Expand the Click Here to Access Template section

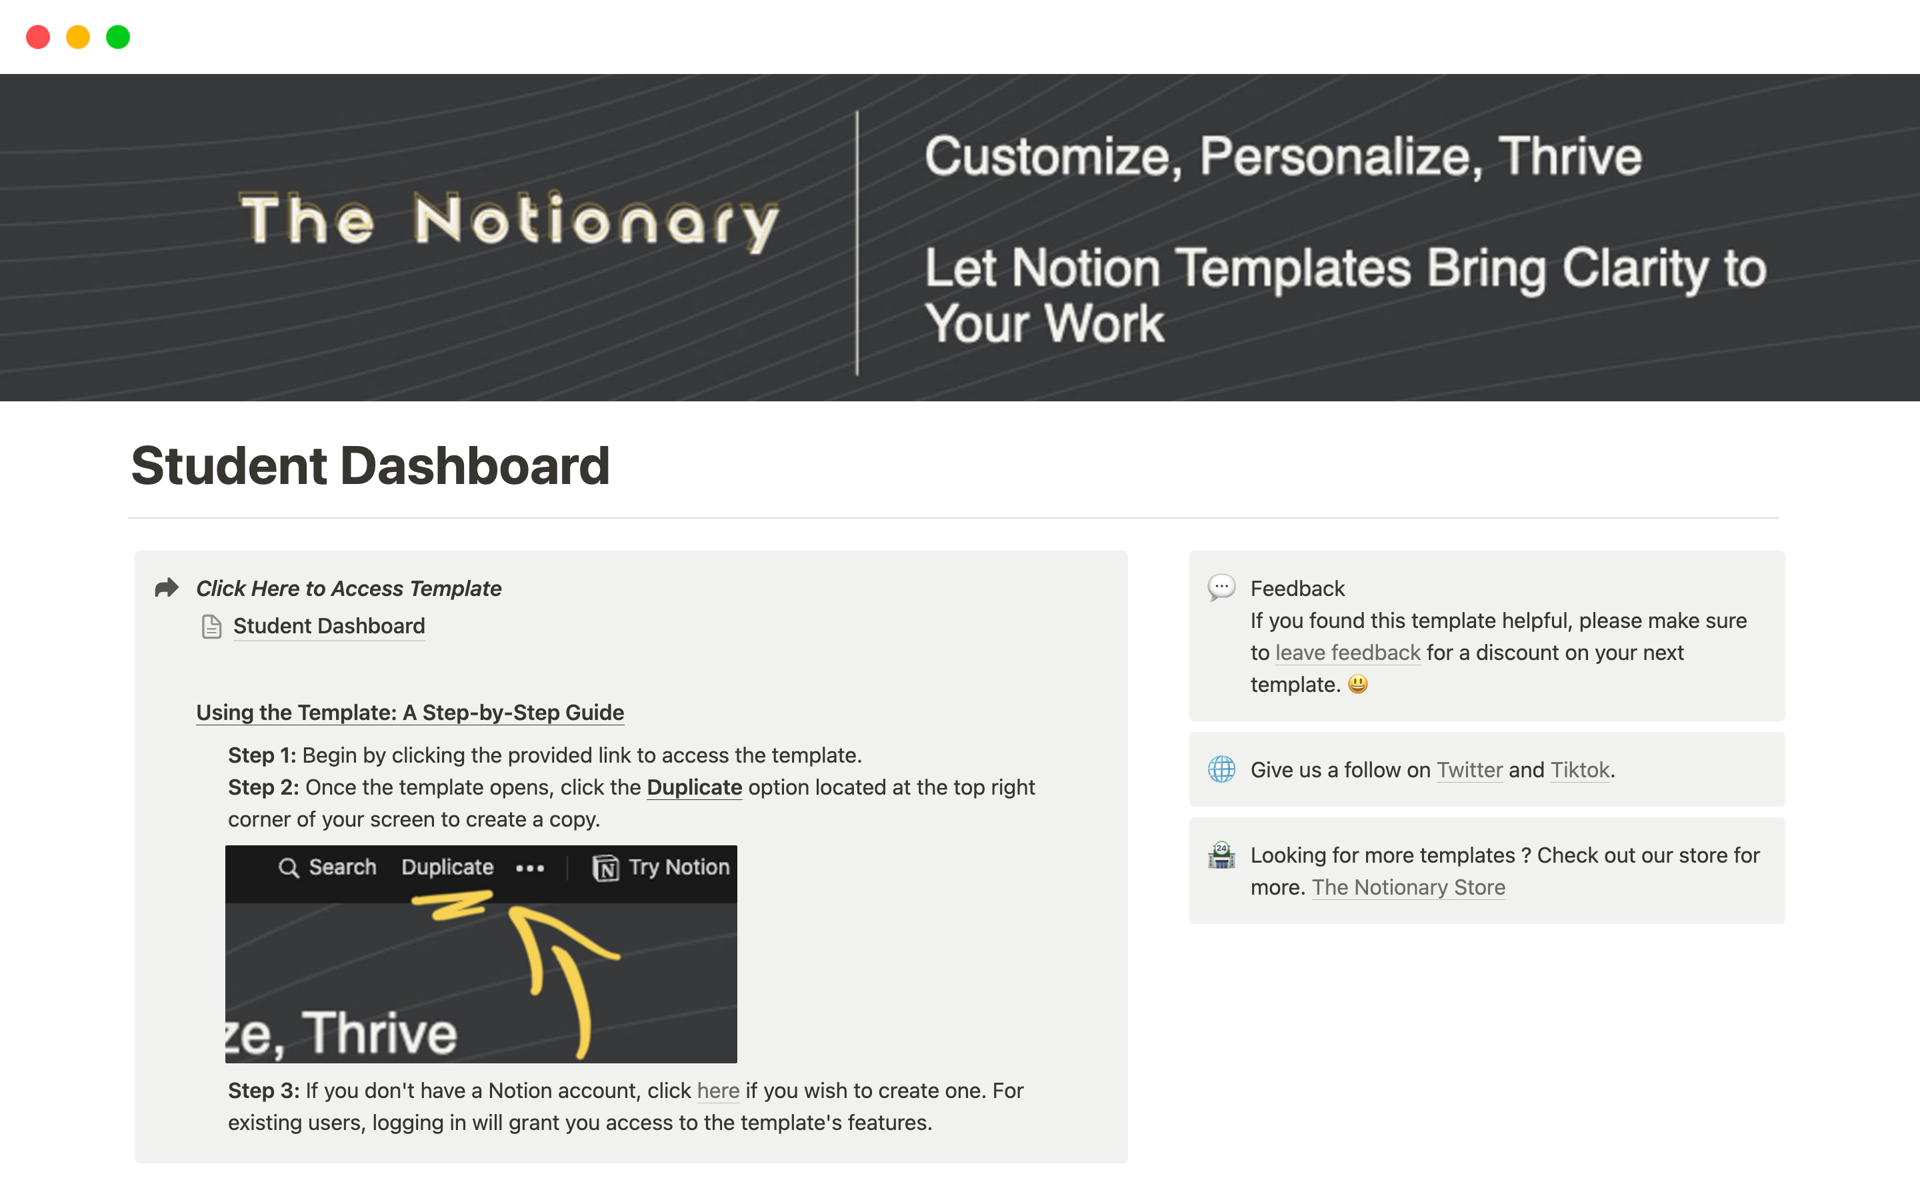click(x=166, y=588)
